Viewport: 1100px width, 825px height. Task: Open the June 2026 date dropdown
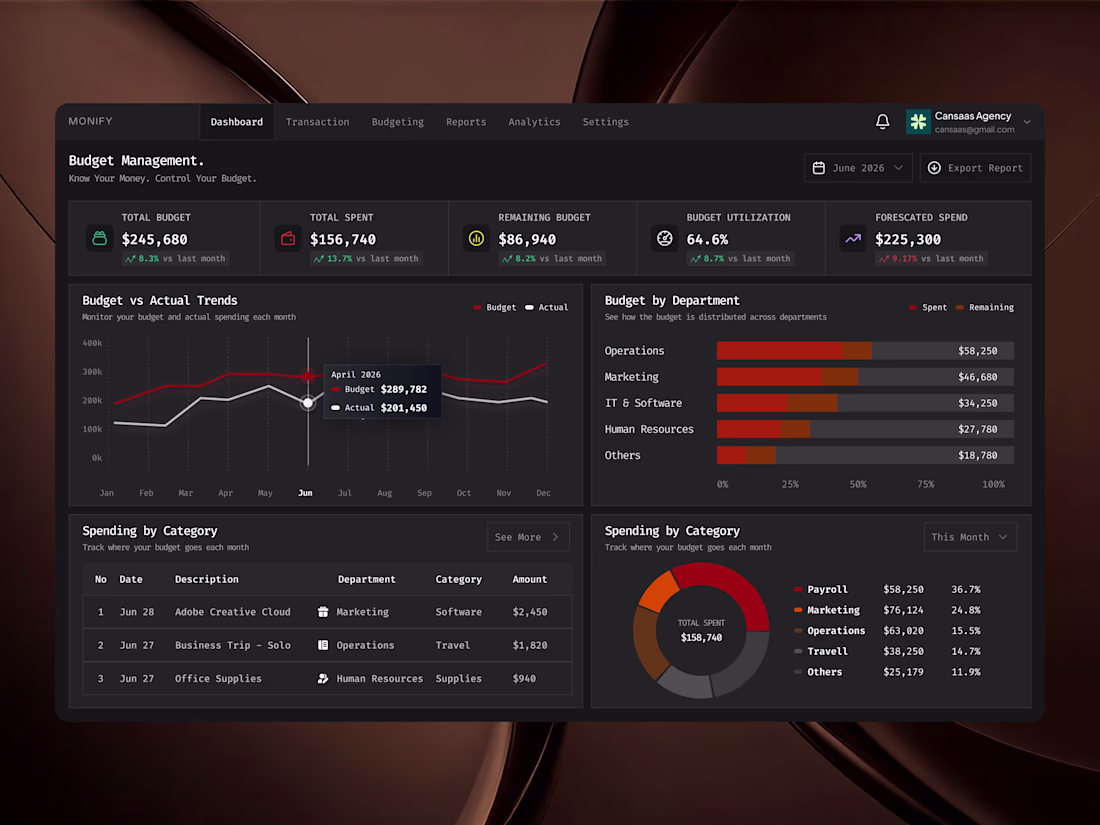point(858,168)
